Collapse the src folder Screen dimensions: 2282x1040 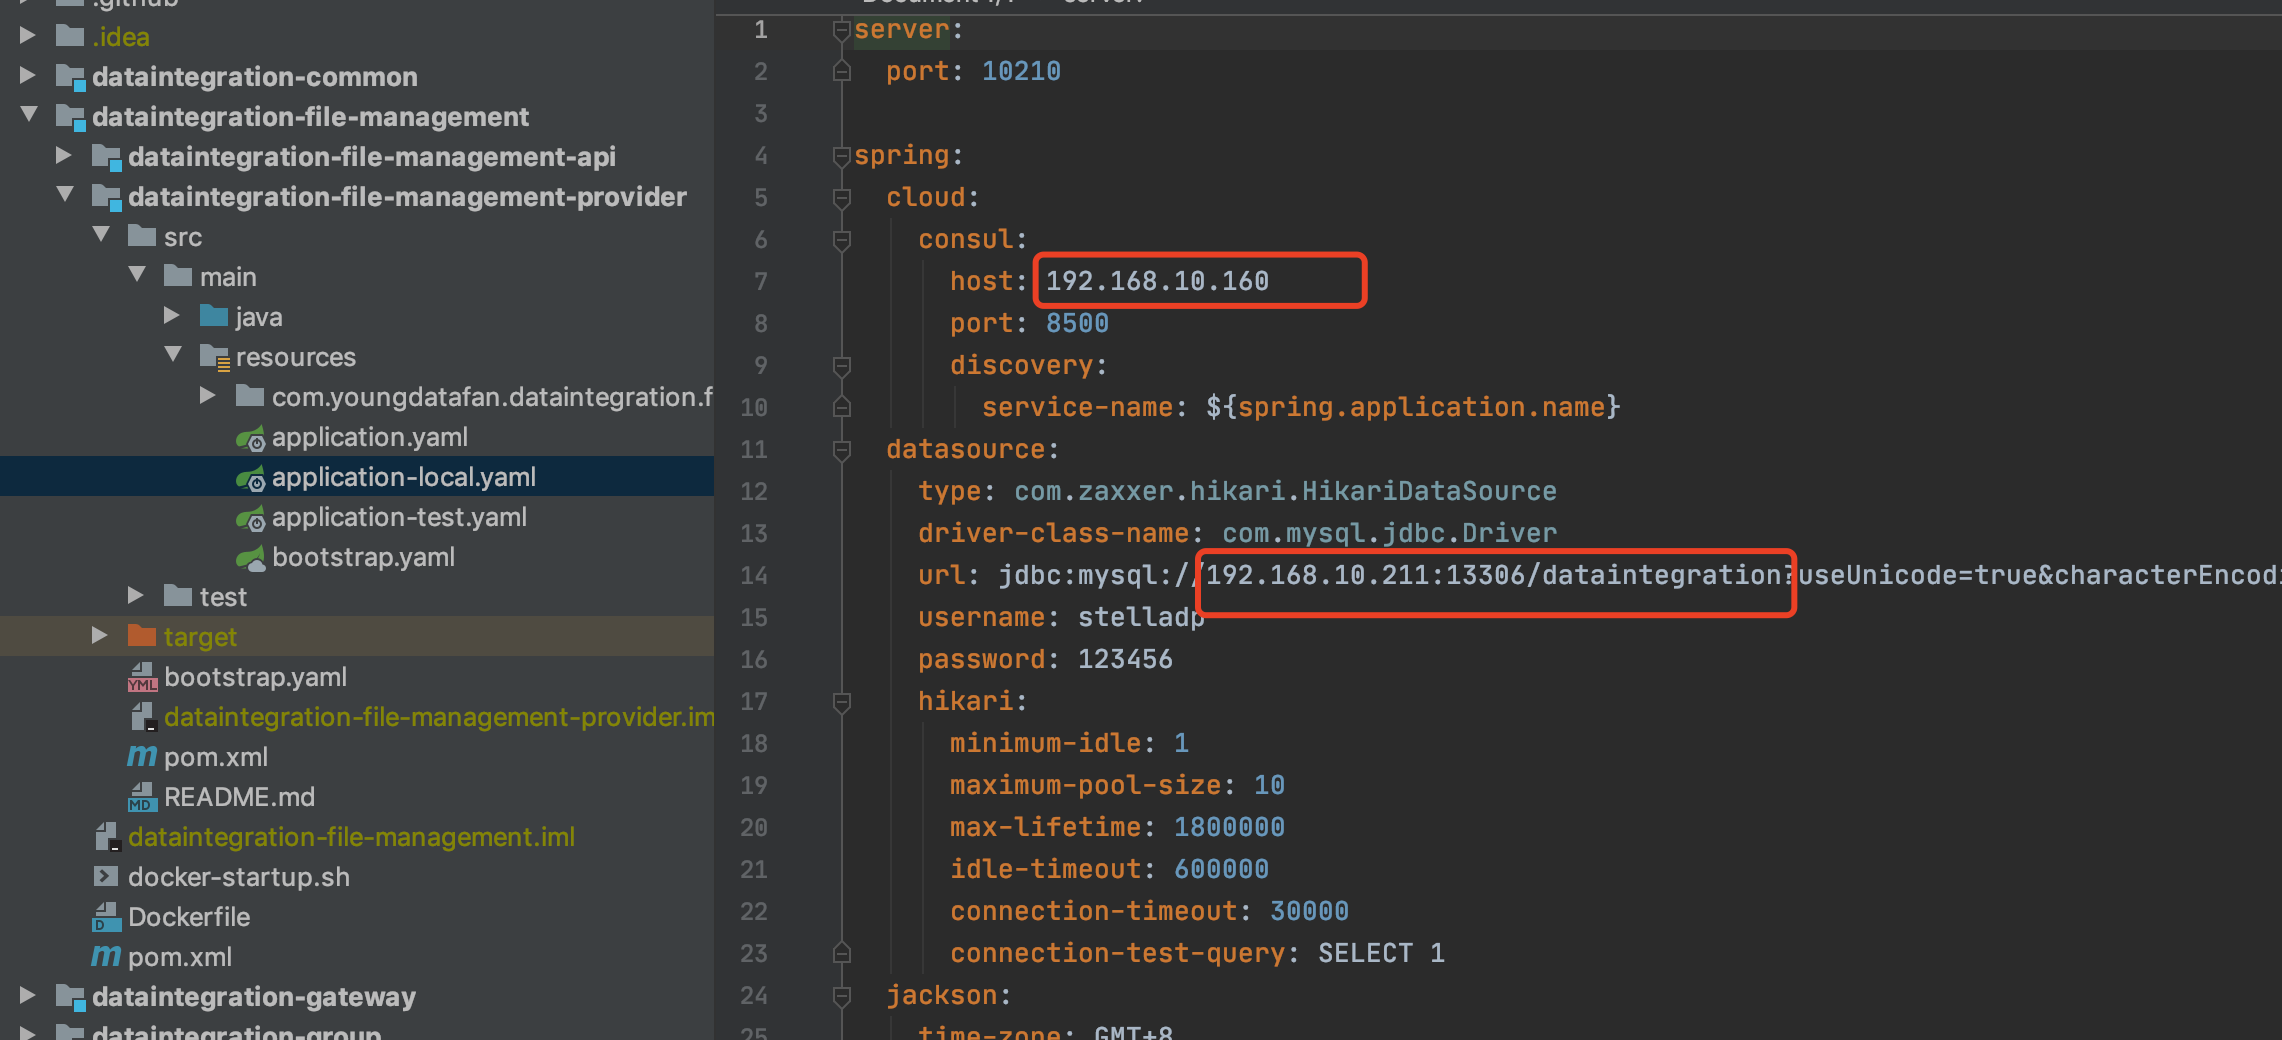click(100, 235)
